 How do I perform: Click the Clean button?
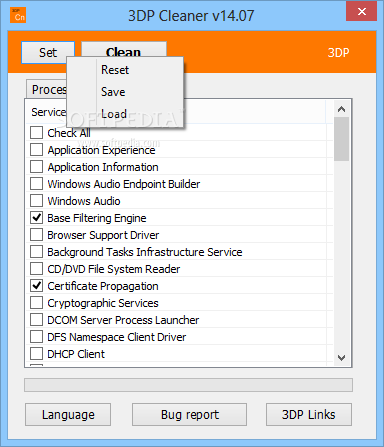click(x=124, y=50)
